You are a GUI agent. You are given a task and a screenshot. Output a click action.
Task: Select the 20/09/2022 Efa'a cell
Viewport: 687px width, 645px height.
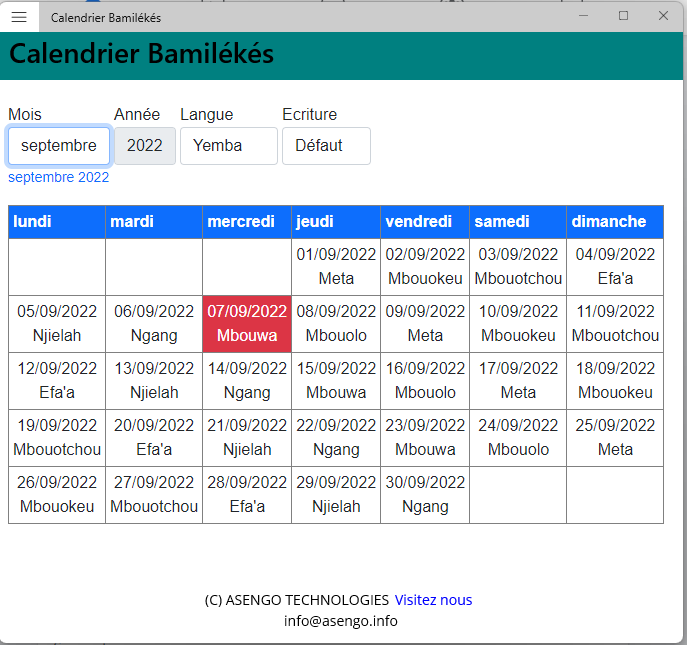pyautogui.click(x=154, y=438)
